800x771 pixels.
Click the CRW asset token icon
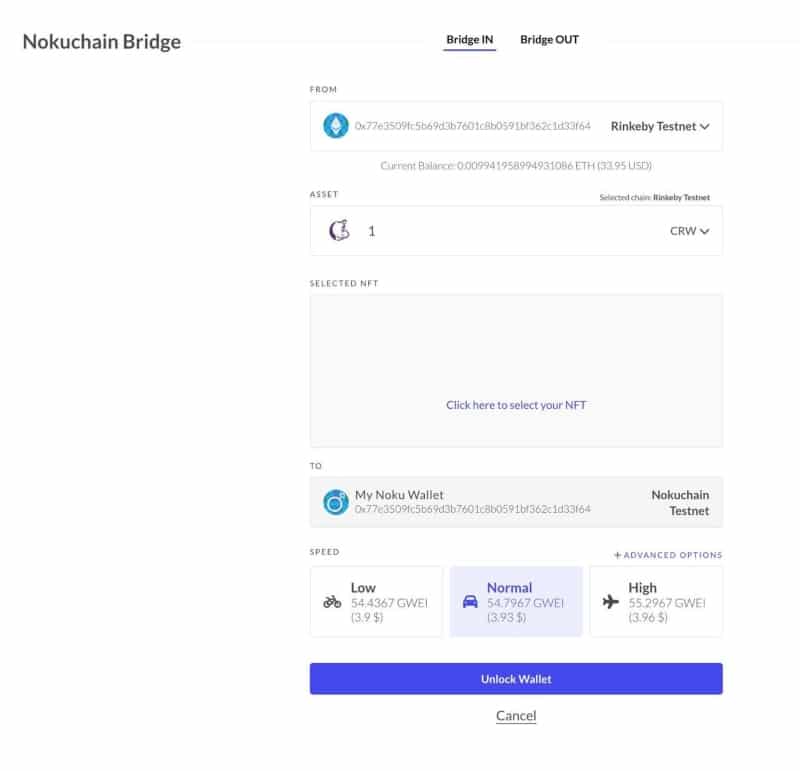pos(339,231)
